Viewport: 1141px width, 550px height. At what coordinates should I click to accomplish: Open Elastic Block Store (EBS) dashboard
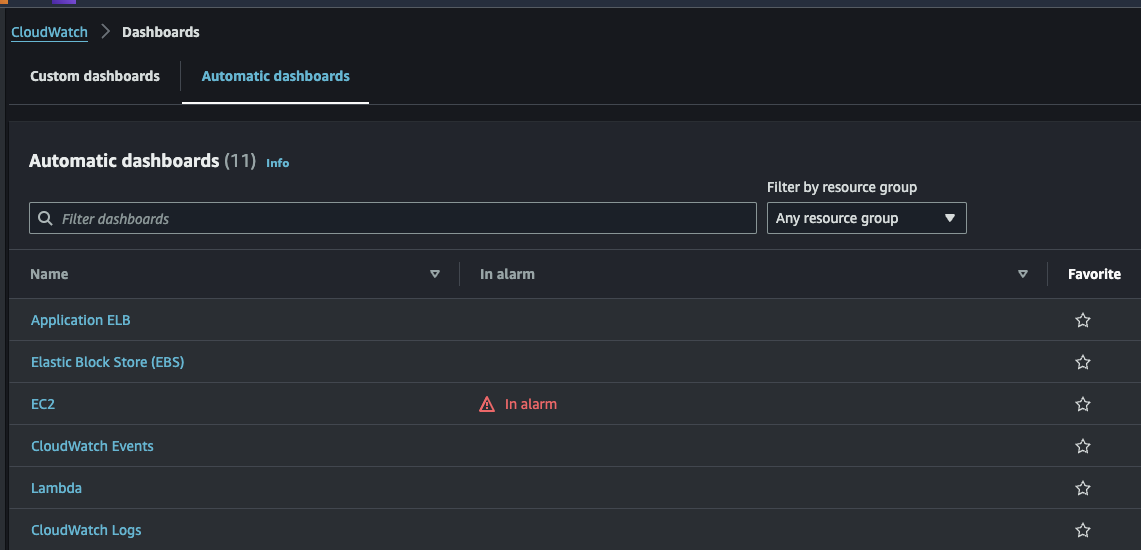coord(108,362)
